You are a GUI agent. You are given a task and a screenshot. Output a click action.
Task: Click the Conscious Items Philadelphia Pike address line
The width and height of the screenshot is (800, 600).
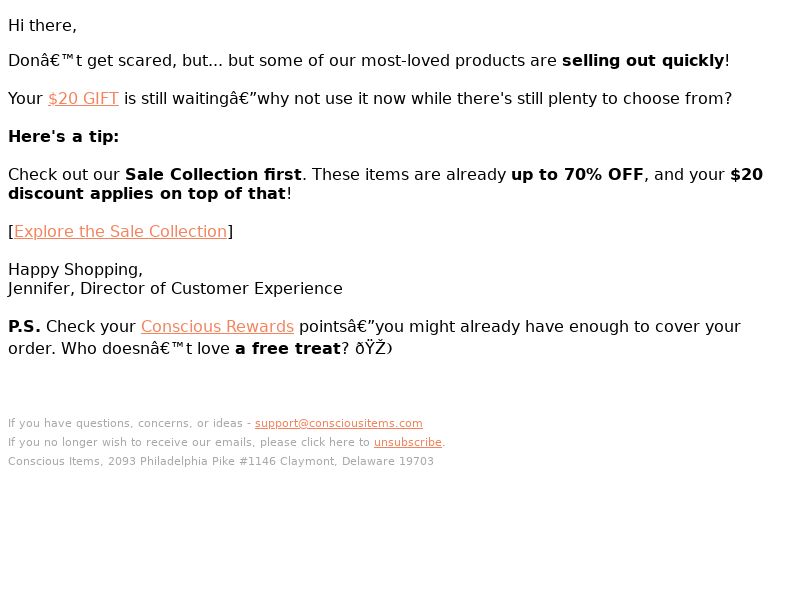[x=220, y=461]
